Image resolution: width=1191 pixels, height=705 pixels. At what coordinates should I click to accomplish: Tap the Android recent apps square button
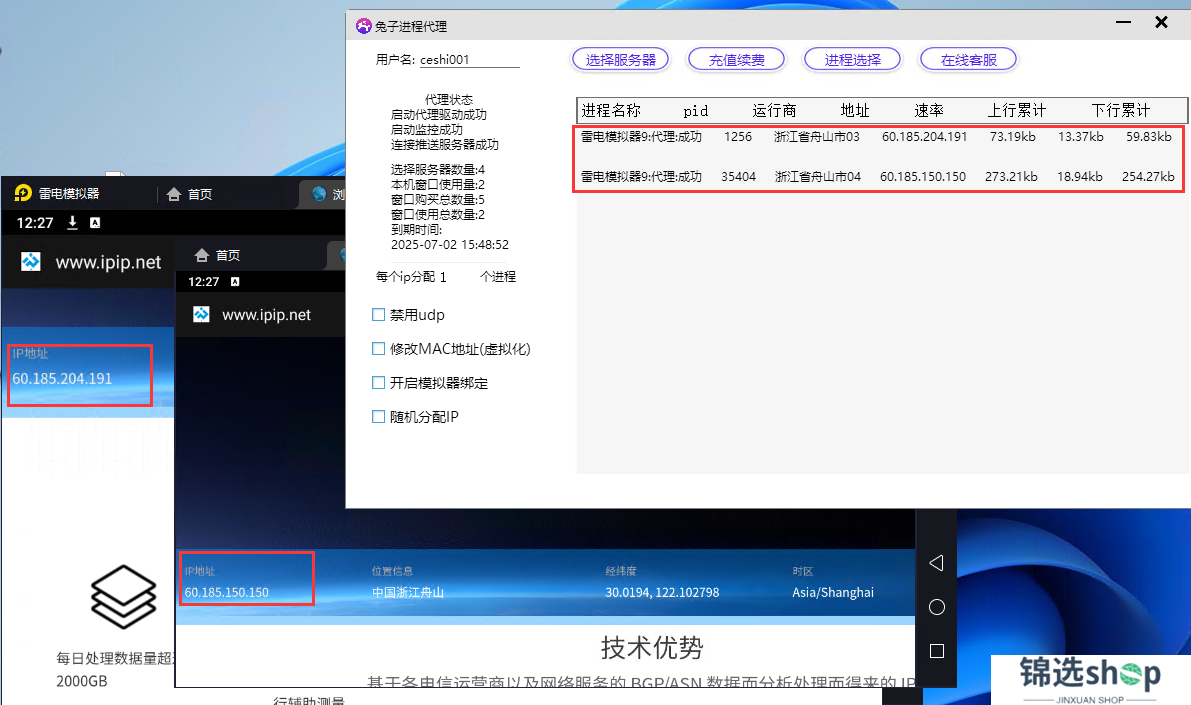point(937,651)
